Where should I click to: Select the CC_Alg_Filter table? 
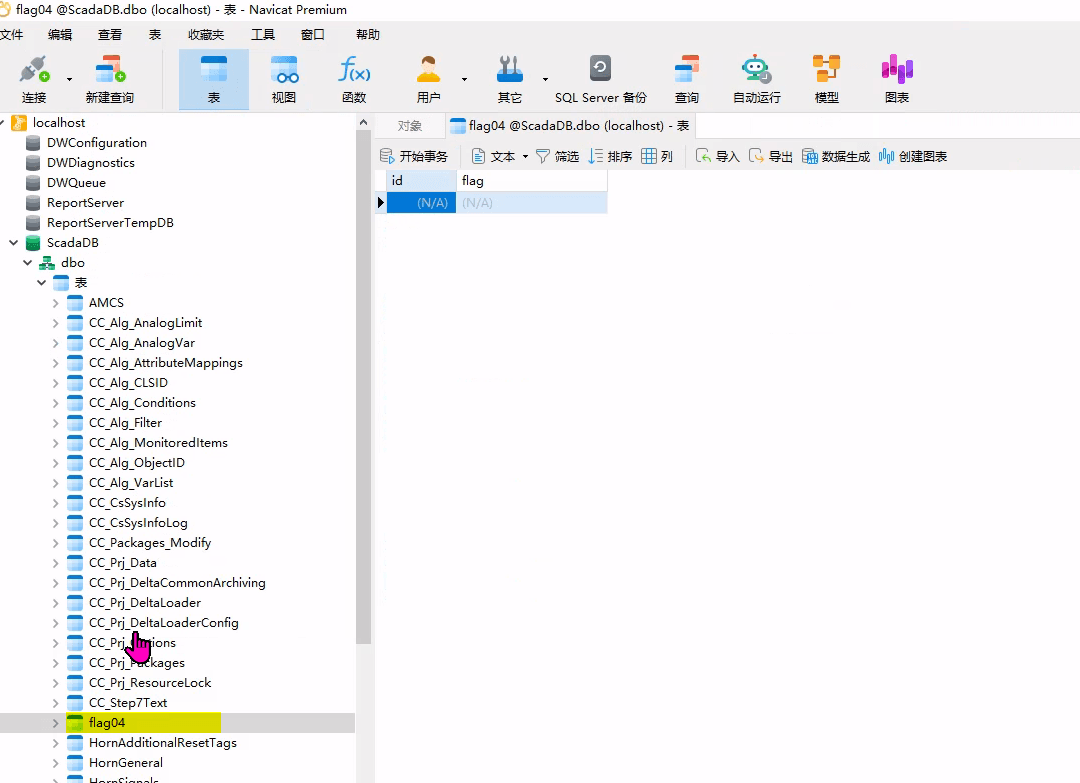pos(125,423)
